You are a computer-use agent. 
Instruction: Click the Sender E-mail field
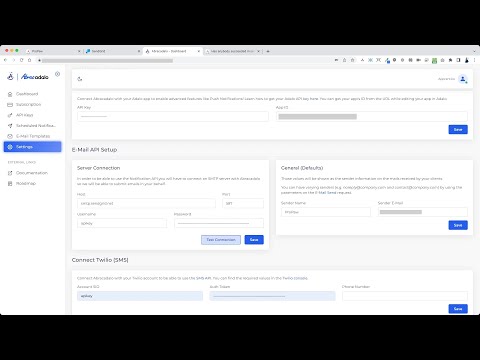point(423,212)
